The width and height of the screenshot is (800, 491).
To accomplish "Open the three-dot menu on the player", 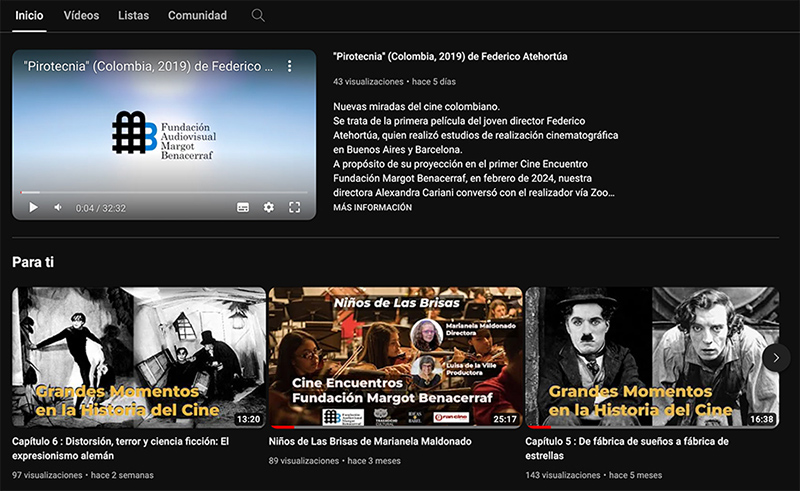I will 289,66.
